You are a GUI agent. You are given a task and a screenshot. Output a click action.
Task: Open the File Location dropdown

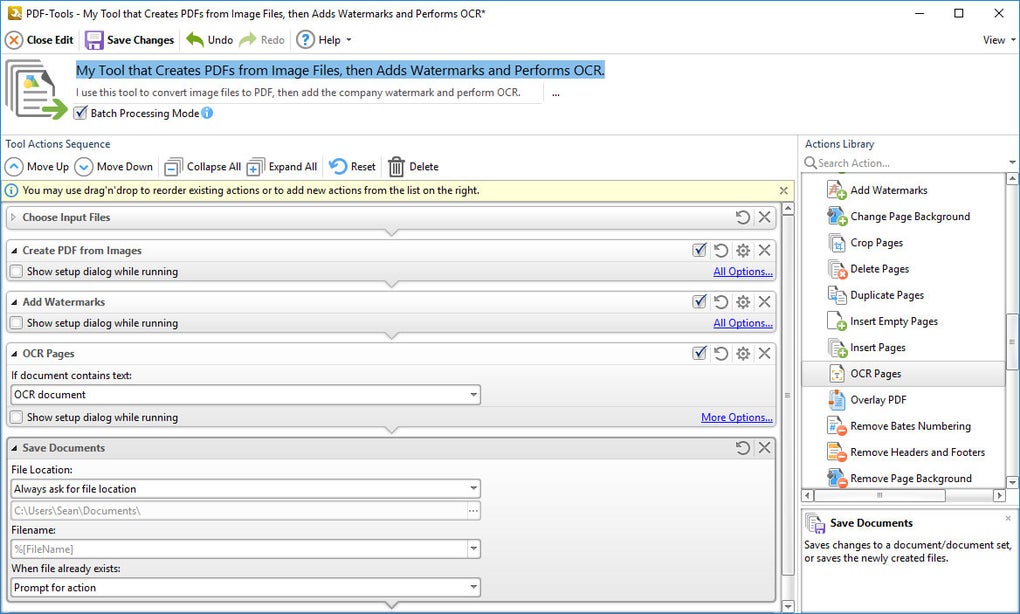(x=246, y=488)
